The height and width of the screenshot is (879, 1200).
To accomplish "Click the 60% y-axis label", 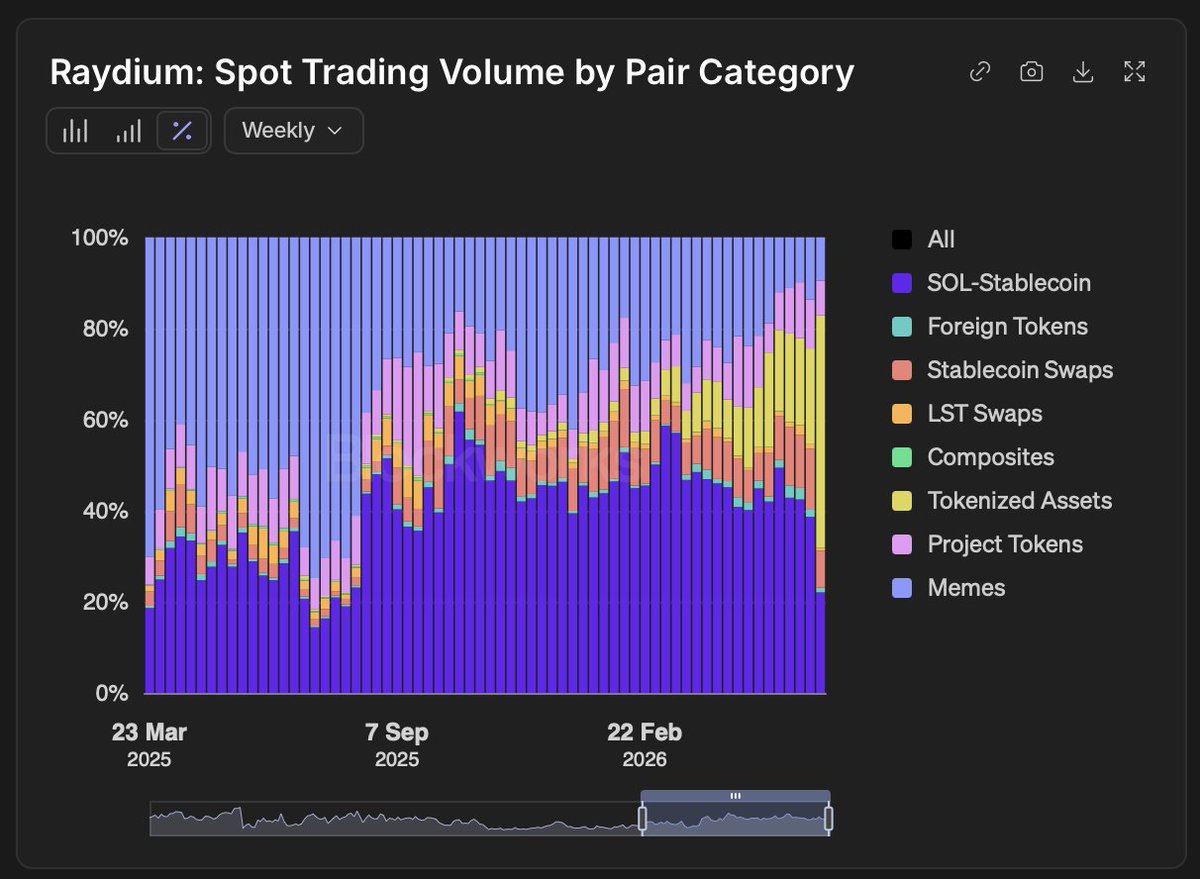I will click(x=105, y=421).
